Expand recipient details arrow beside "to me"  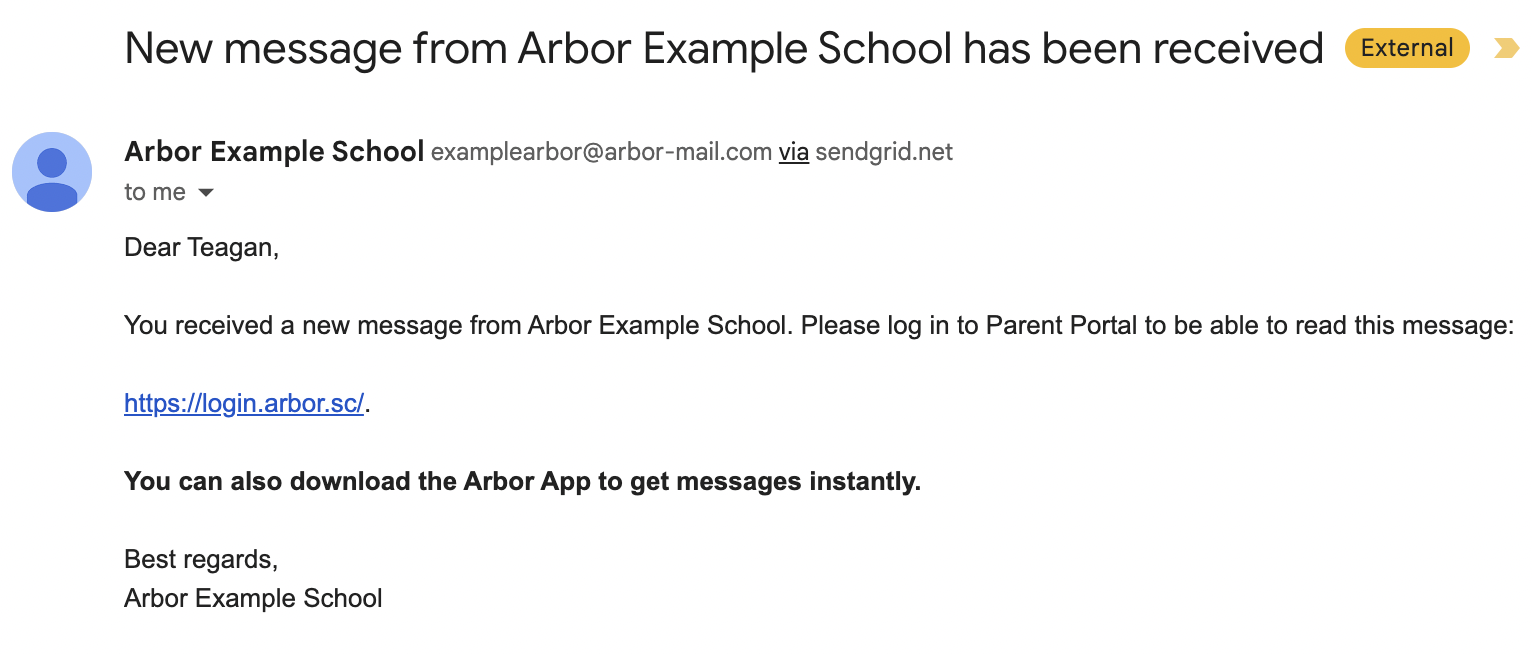pos(206,192)
